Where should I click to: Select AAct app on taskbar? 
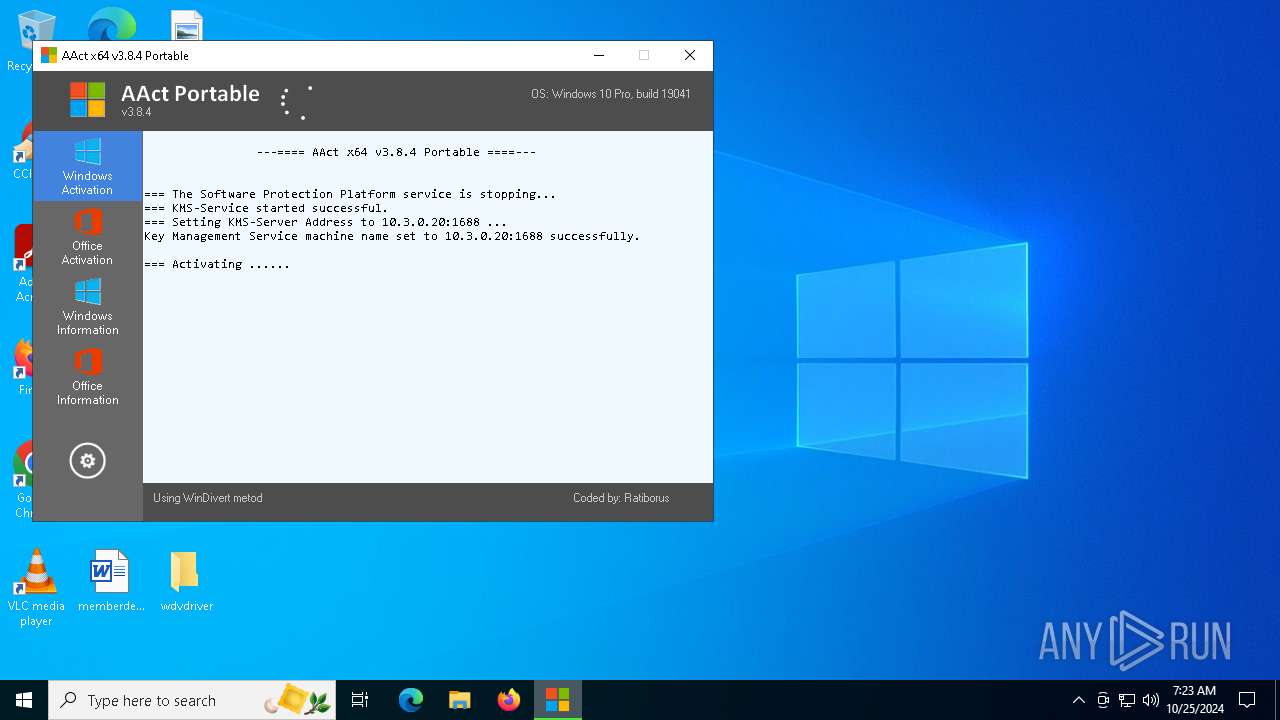click(x=557, y=700)
